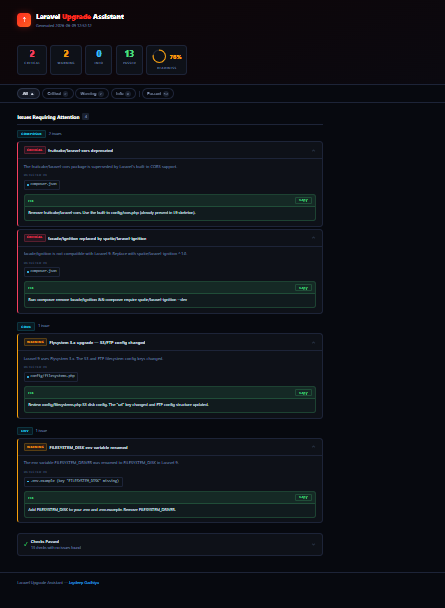Copy the fix for fruitcake/laravel-cors
The image size is (445, 608).
303,200
